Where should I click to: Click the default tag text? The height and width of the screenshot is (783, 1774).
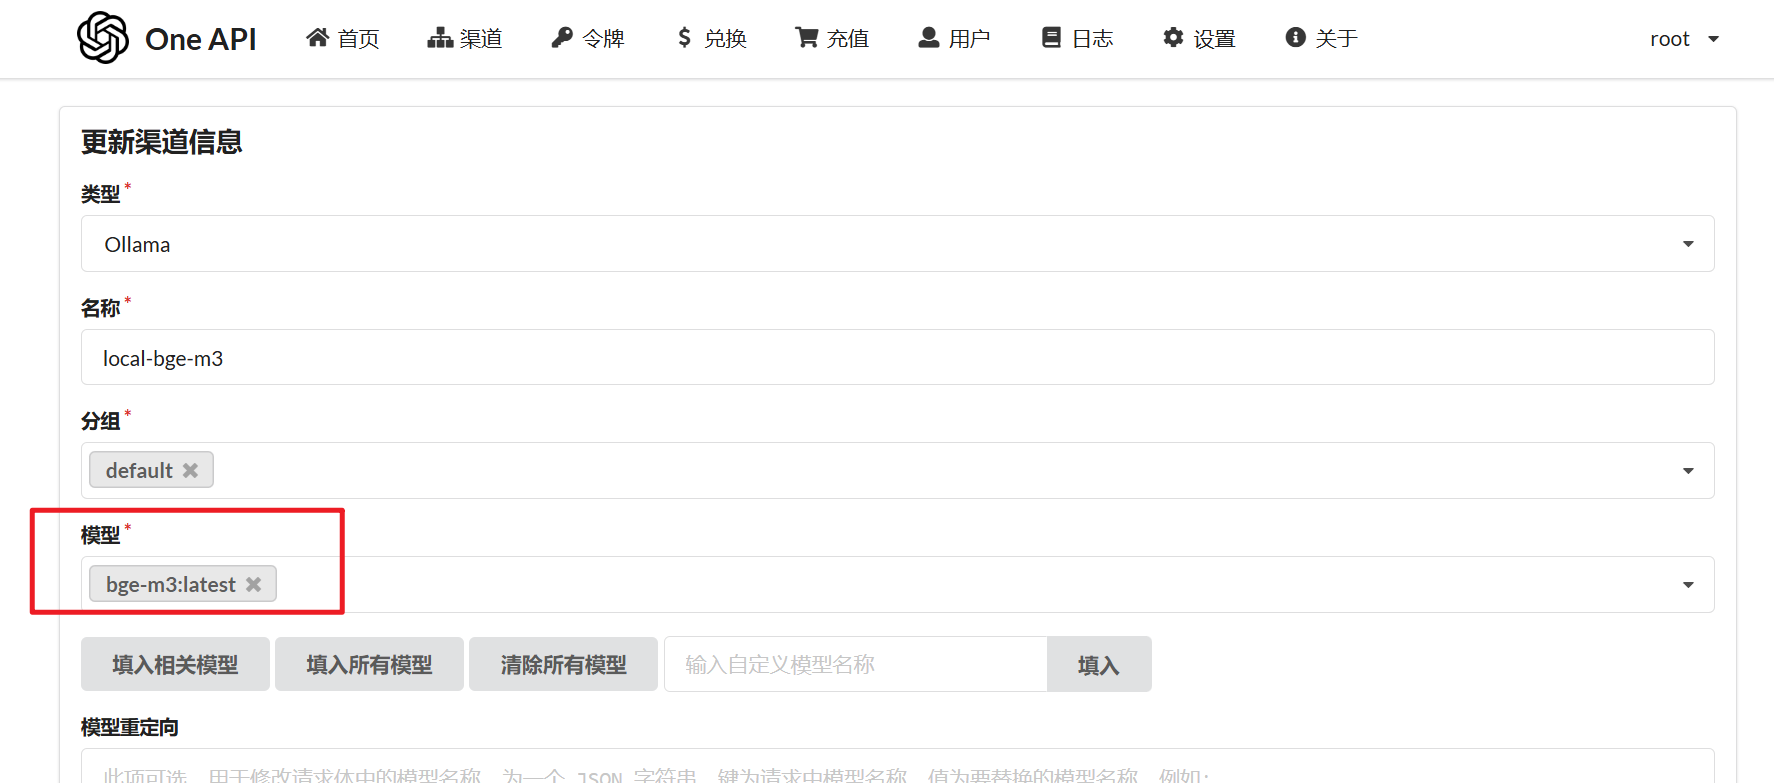click(x=139, y=470)
